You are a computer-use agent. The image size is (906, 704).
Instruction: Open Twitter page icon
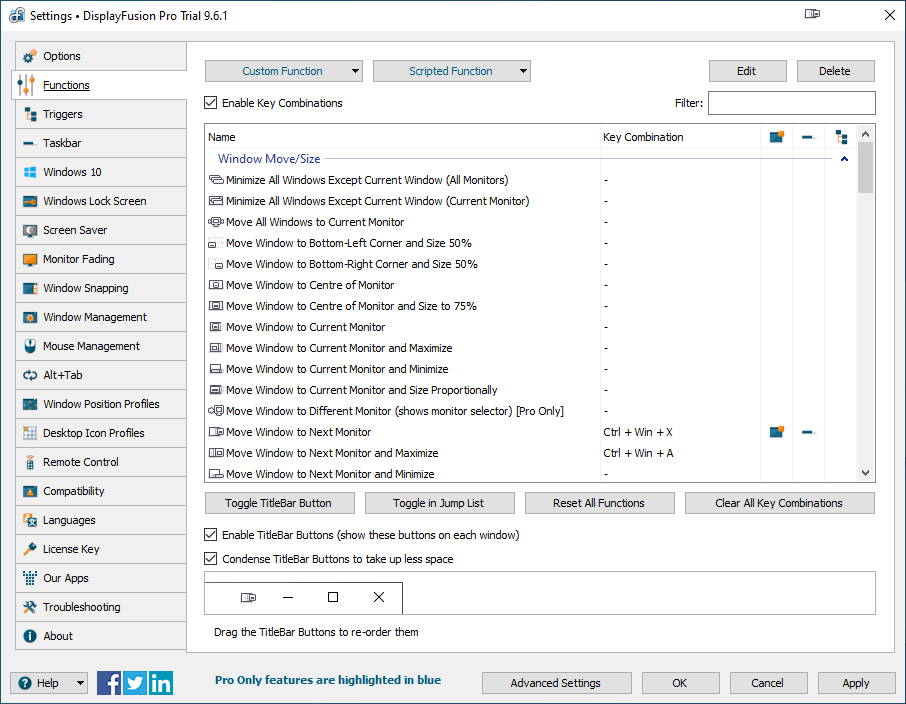pyautogui.click(x=135, y=683)
